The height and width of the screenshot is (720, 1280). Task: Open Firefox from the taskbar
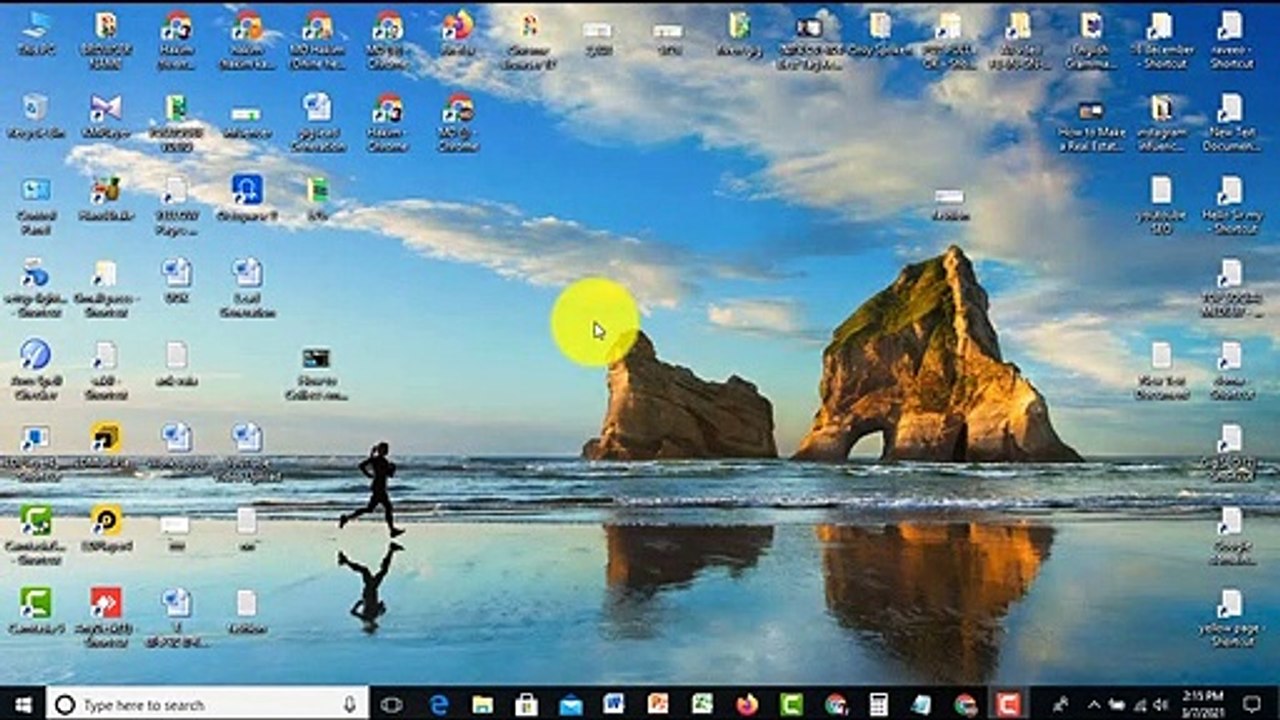coord(746,704)
